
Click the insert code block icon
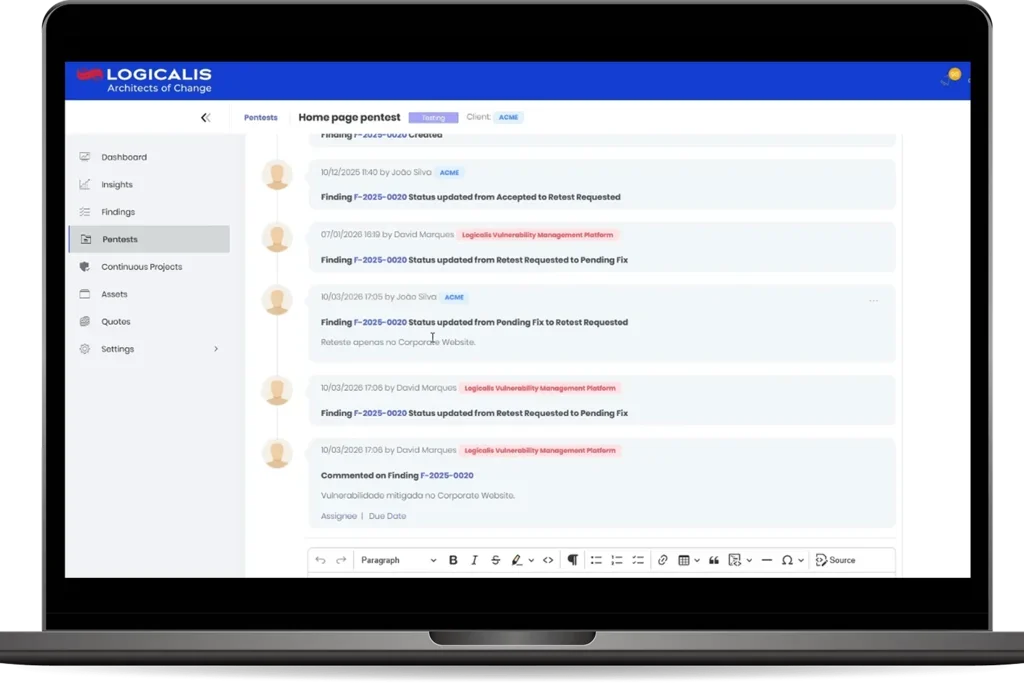tap(735, 560)
